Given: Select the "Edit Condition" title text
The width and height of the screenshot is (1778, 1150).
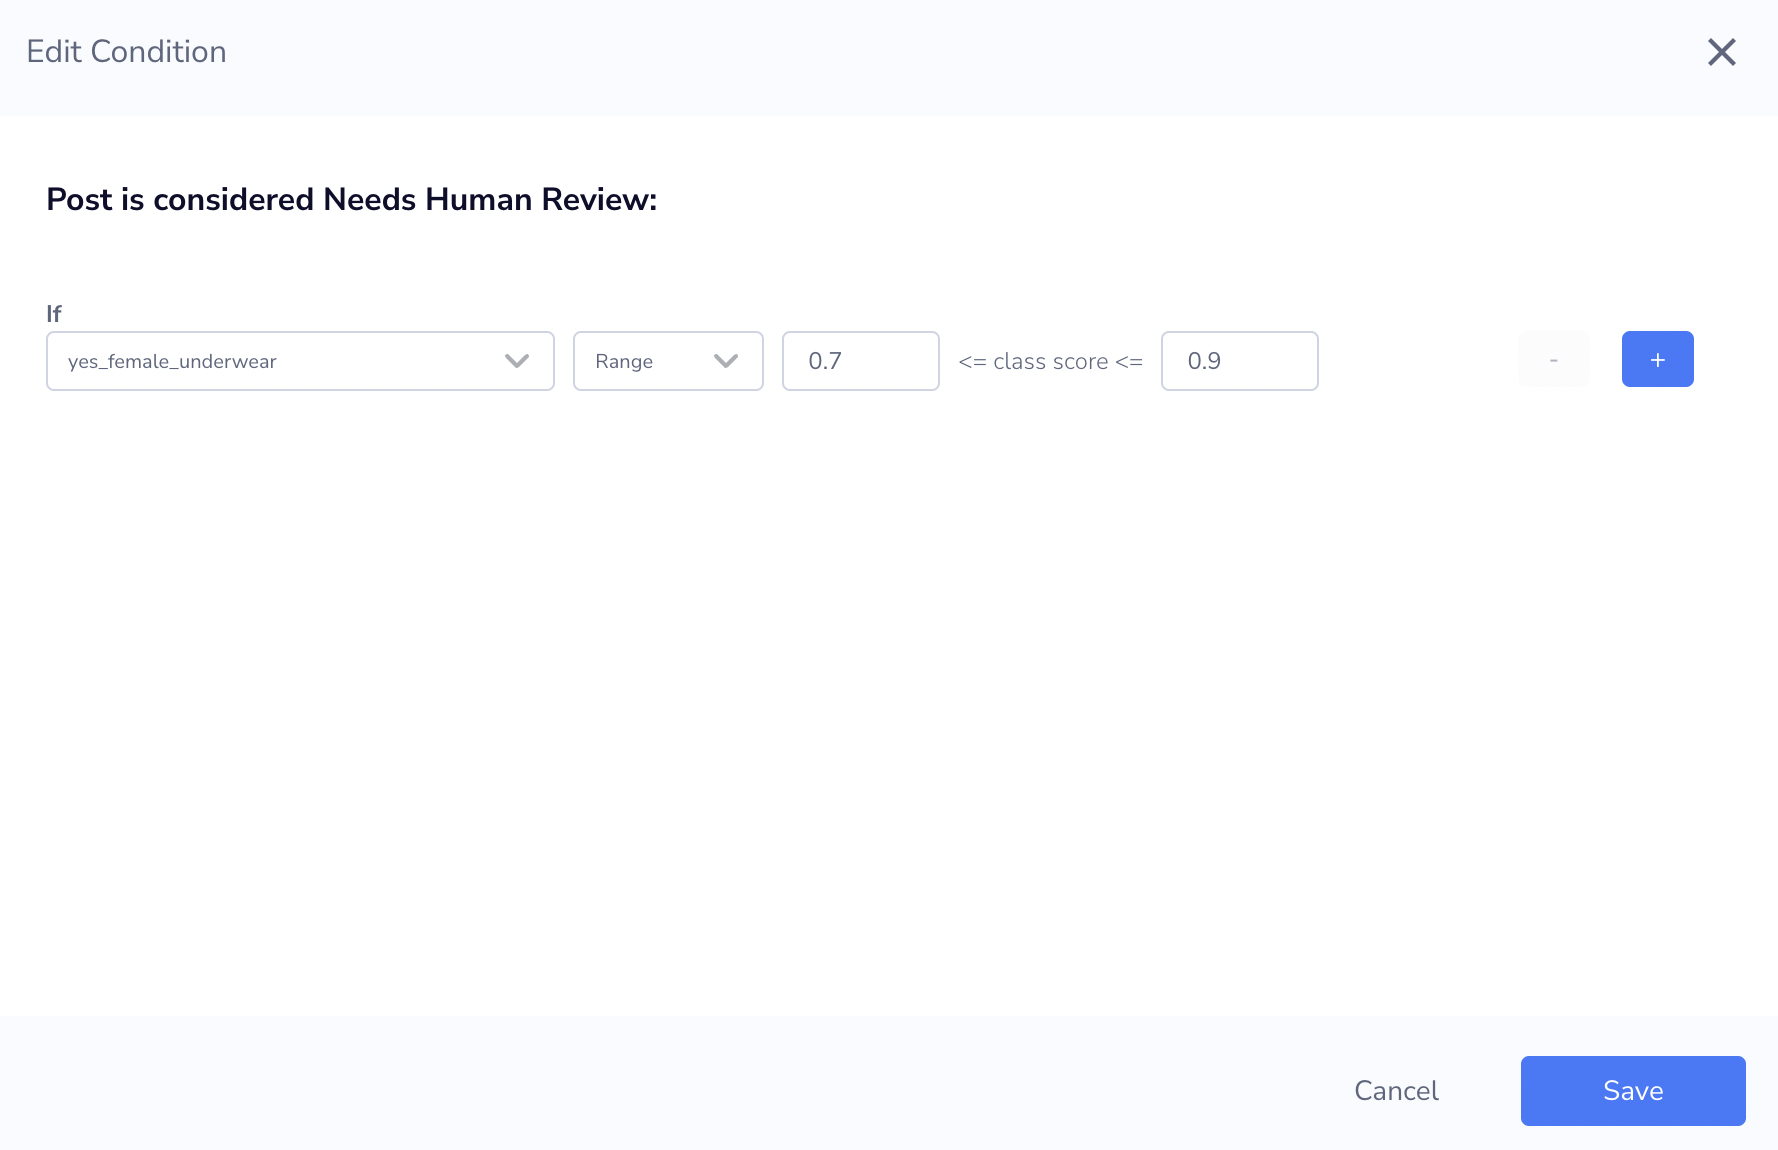Looking at the screenshot, I should 126,52.
